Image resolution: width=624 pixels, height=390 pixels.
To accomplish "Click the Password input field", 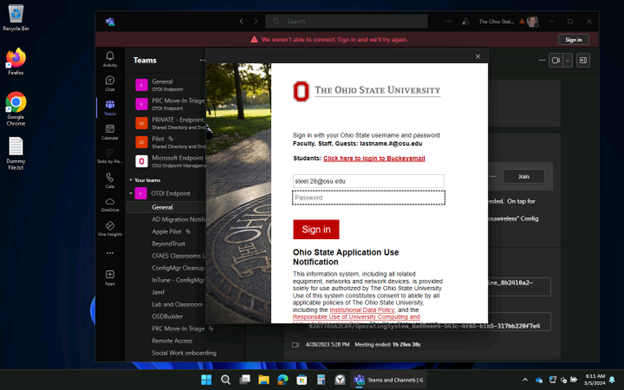I will click(369, 197).
